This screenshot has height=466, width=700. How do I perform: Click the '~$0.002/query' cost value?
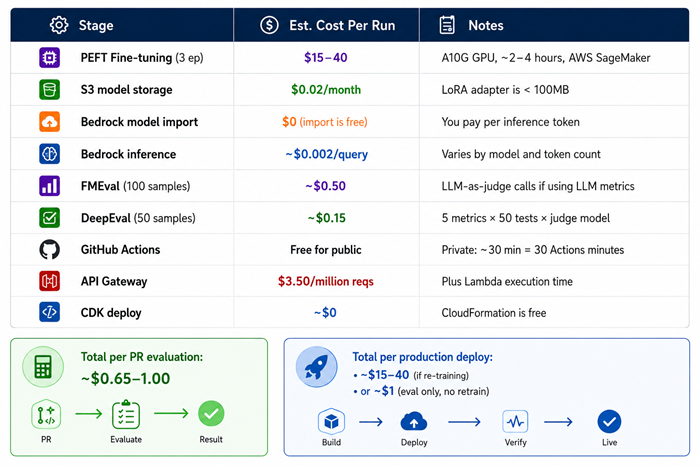pyautogui.click(x=327, y=154)
